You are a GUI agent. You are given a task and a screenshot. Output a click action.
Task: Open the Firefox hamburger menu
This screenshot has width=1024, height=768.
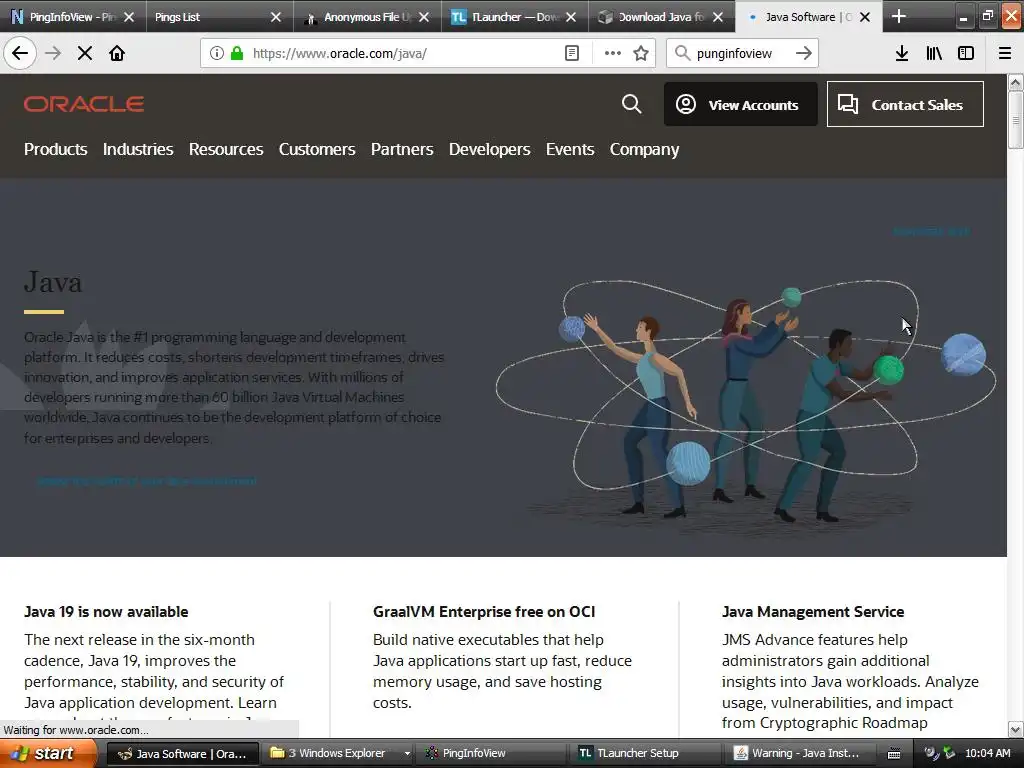1005,53
